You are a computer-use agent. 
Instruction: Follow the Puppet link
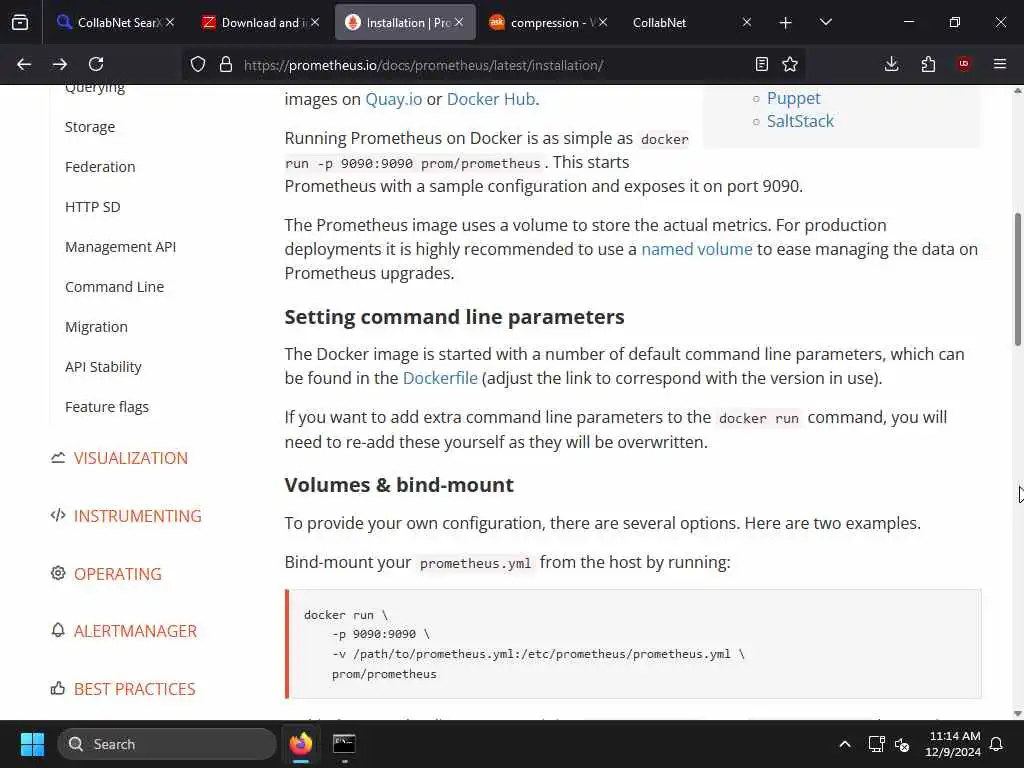793,98
